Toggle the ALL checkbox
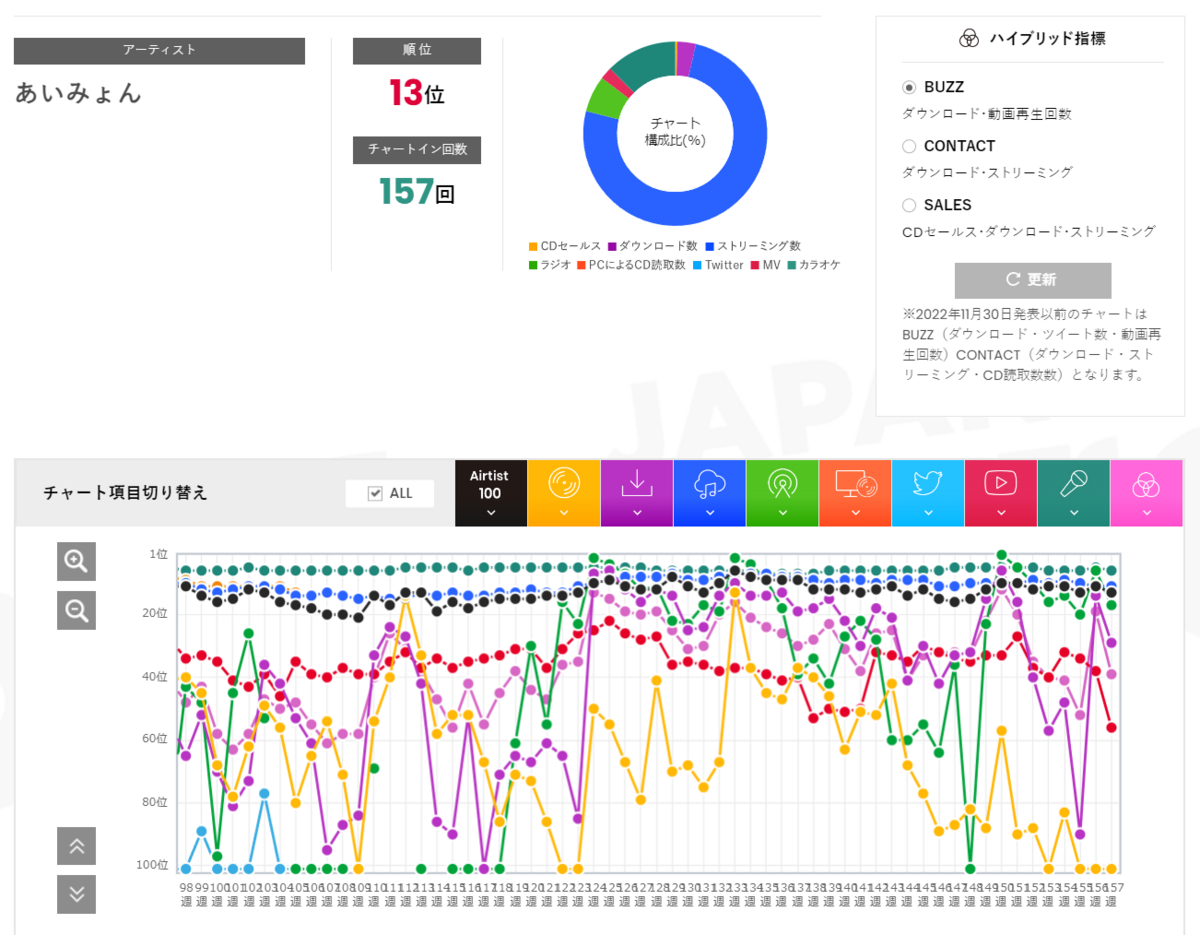This screenshot has height=935, width=1200. (376, 493)
